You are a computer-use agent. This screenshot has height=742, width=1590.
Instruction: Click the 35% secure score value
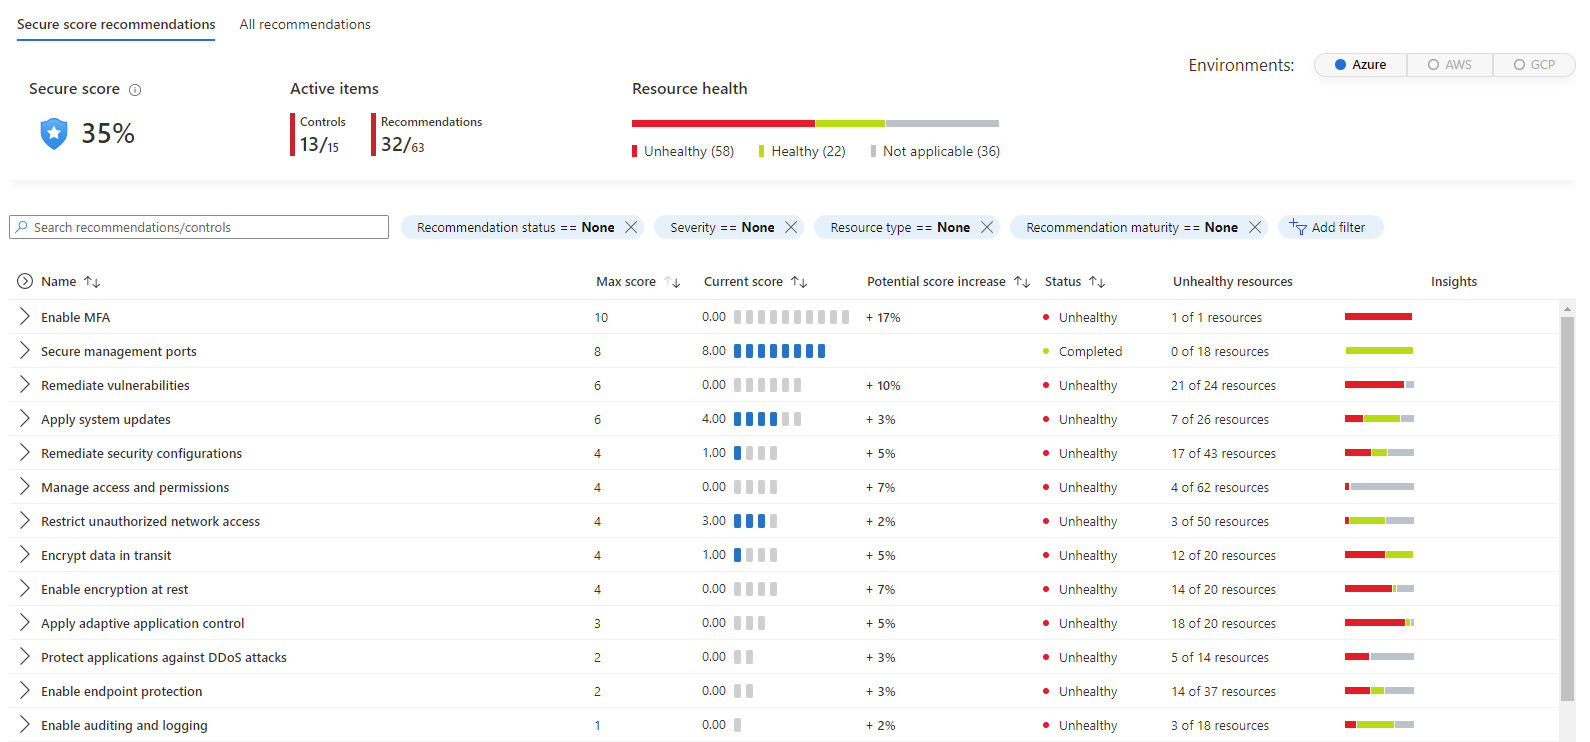(108, 133)
